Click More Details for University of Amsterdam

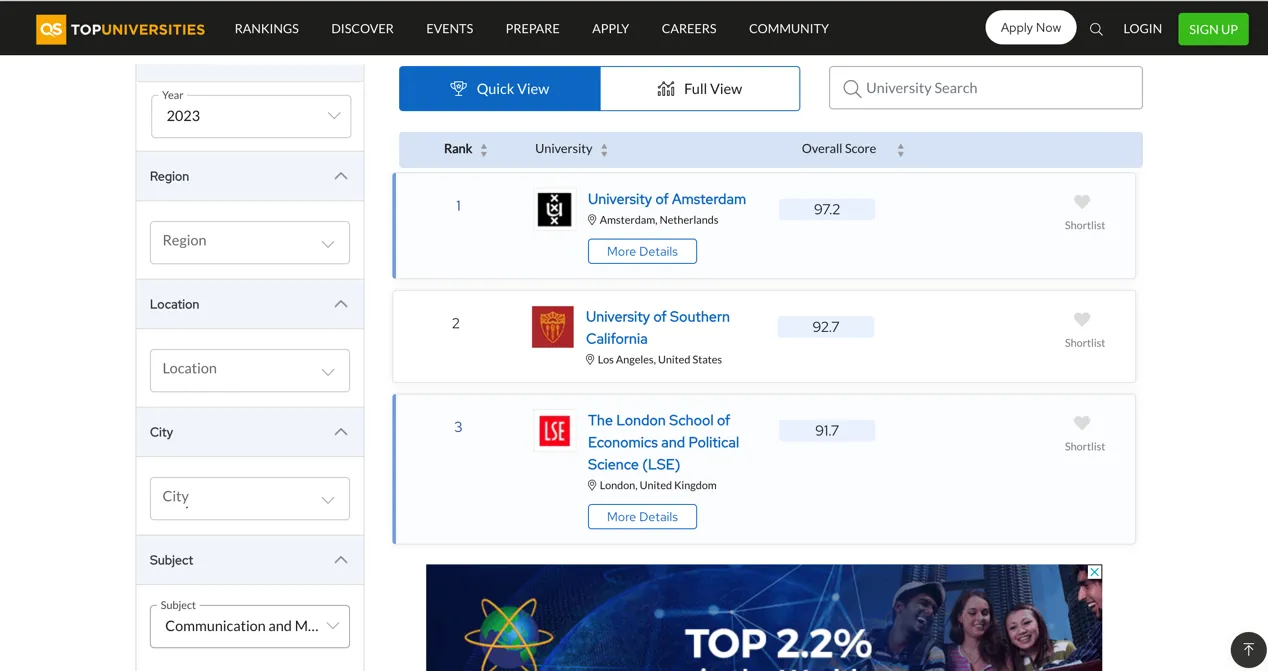pyautogui.click(x=642, y=251)
